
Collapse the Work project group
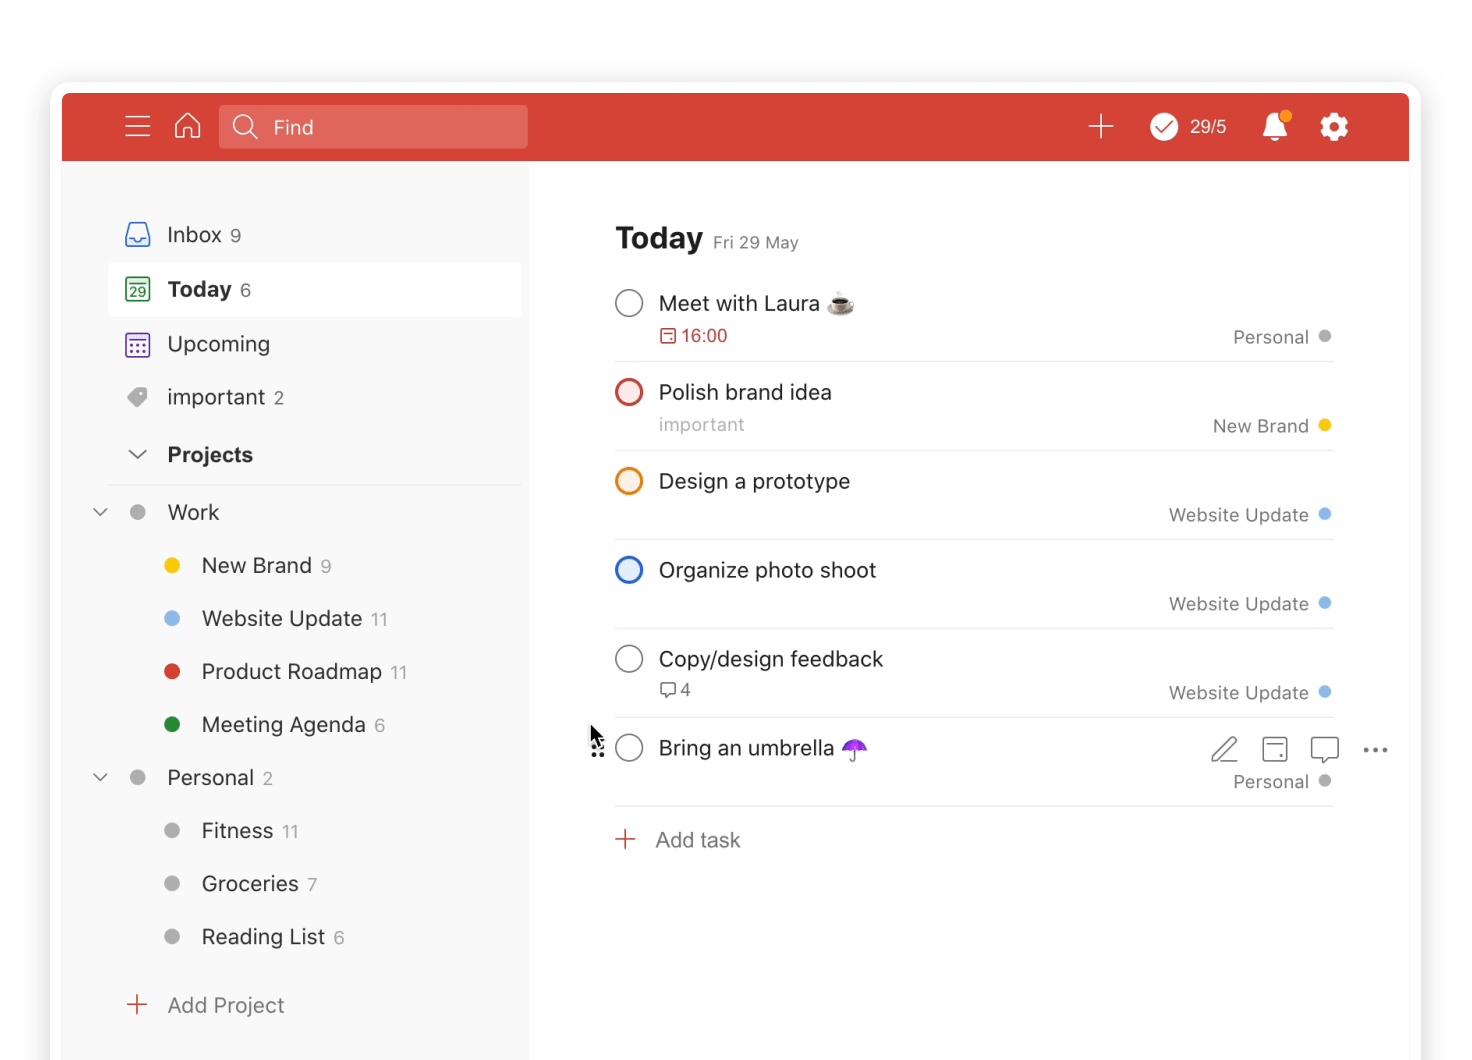100,512
